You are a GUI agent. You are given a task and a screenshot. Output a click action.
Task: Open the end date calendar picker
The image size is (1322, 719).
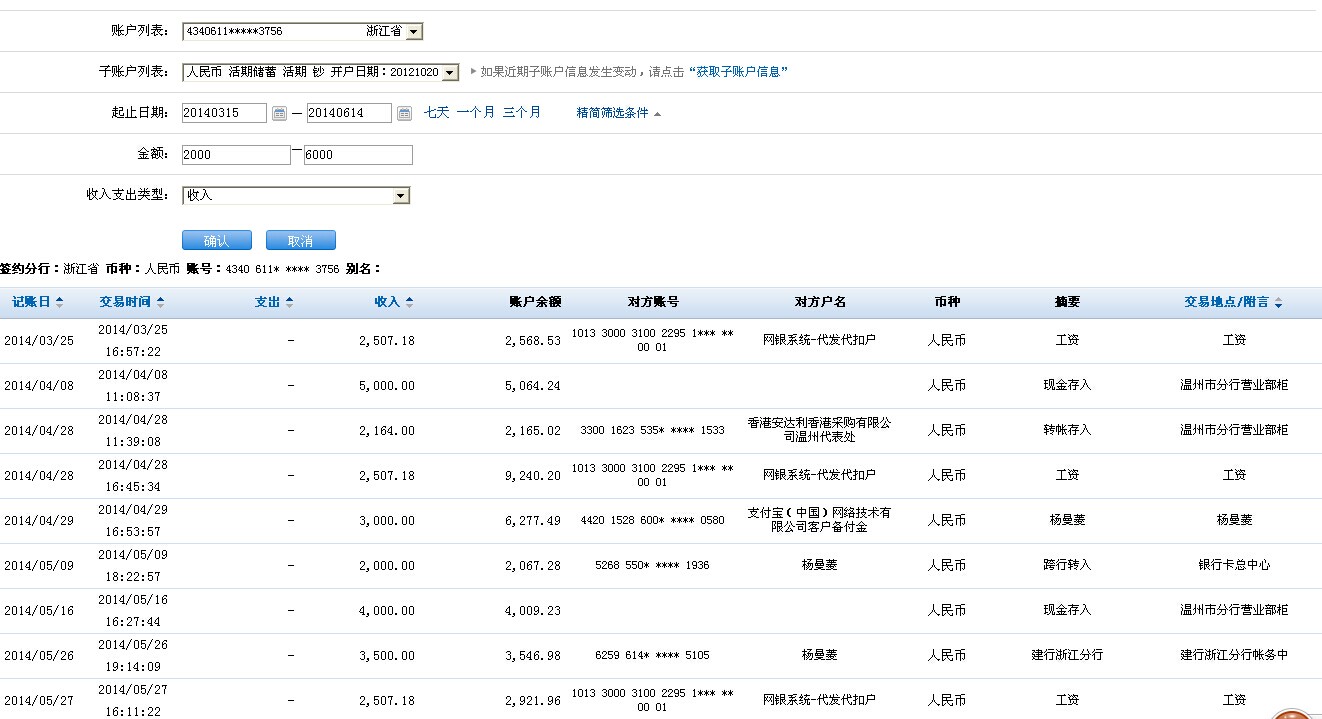pyautogui.click(x=404, y=114)
